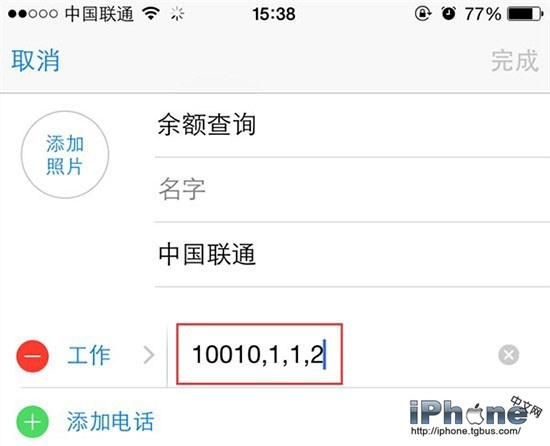The image size is (550, 446).
Task: Tap the green plus add phone icon
Action: (32, 421)
